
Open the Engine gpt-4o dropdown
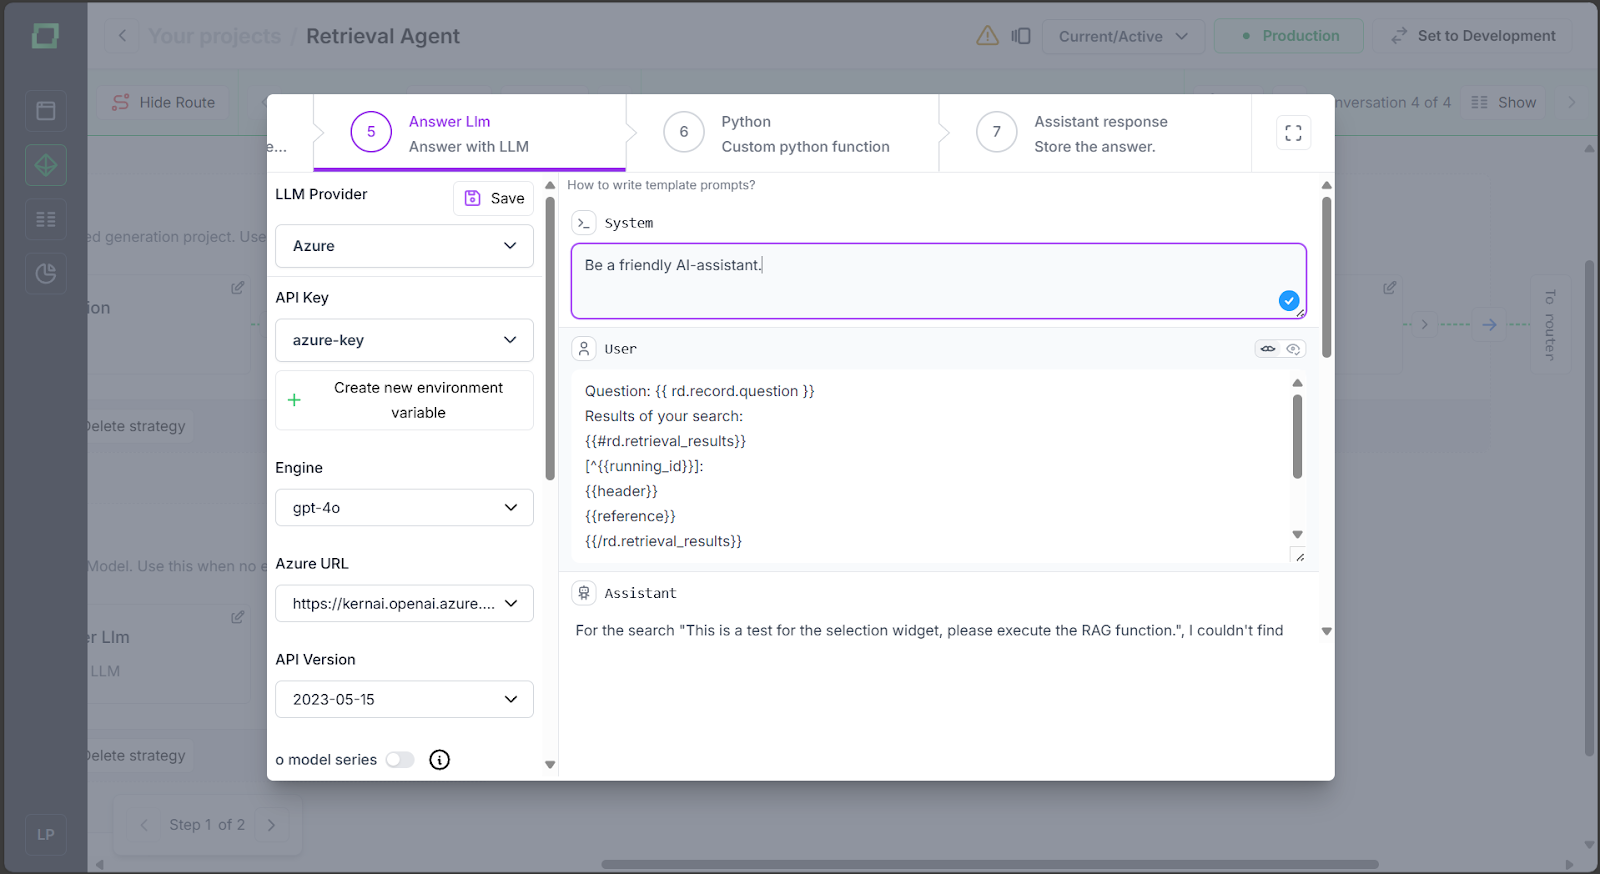[404, 508]
